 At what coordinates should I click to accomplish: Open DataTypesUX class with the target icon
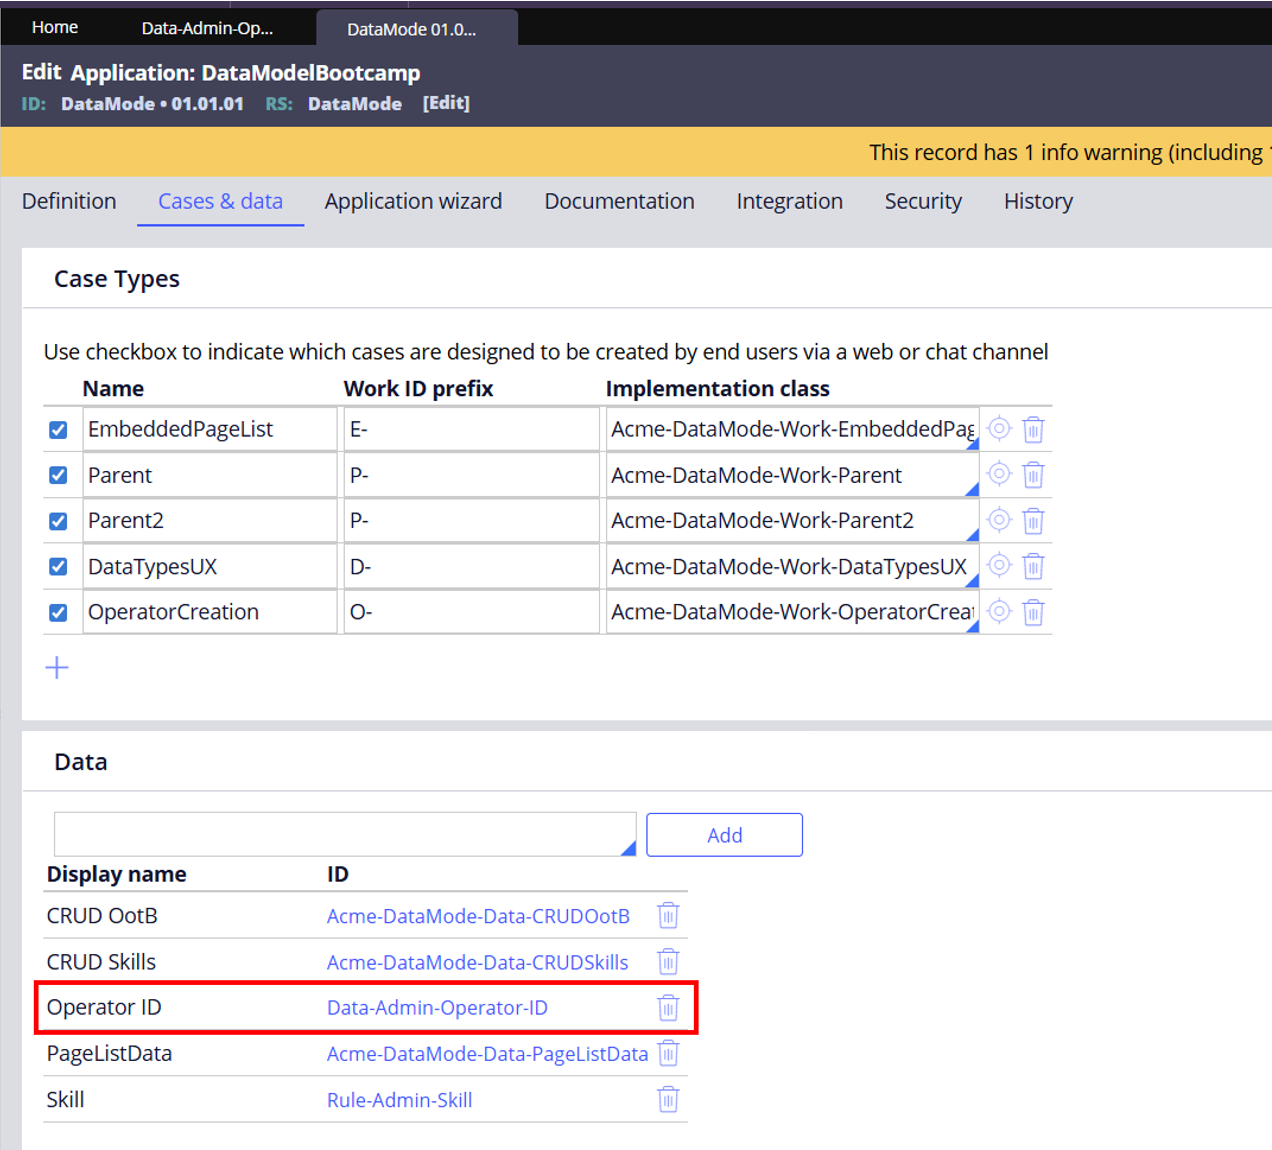click(x=999, y=566)
